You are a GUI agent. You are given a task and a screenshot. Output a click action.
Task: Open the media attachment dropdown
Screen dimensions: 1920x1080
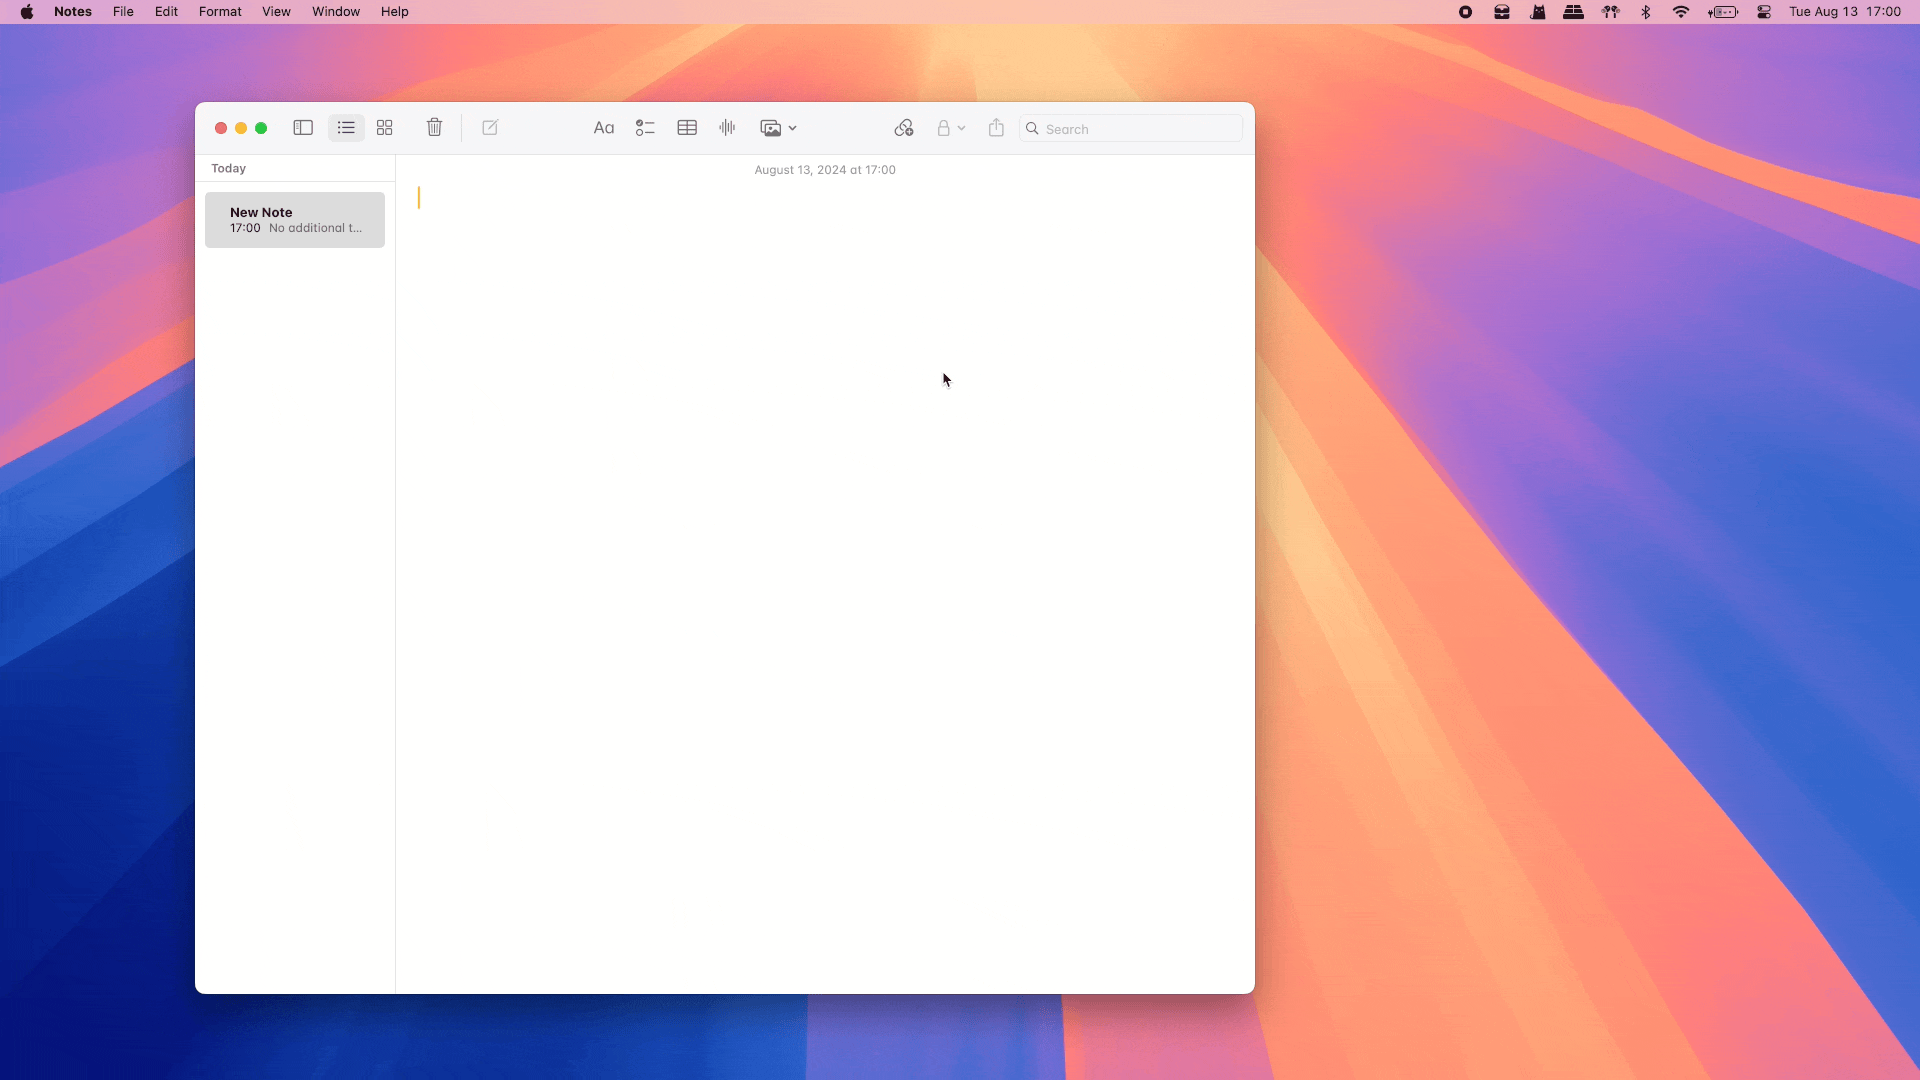pos(778,128)
